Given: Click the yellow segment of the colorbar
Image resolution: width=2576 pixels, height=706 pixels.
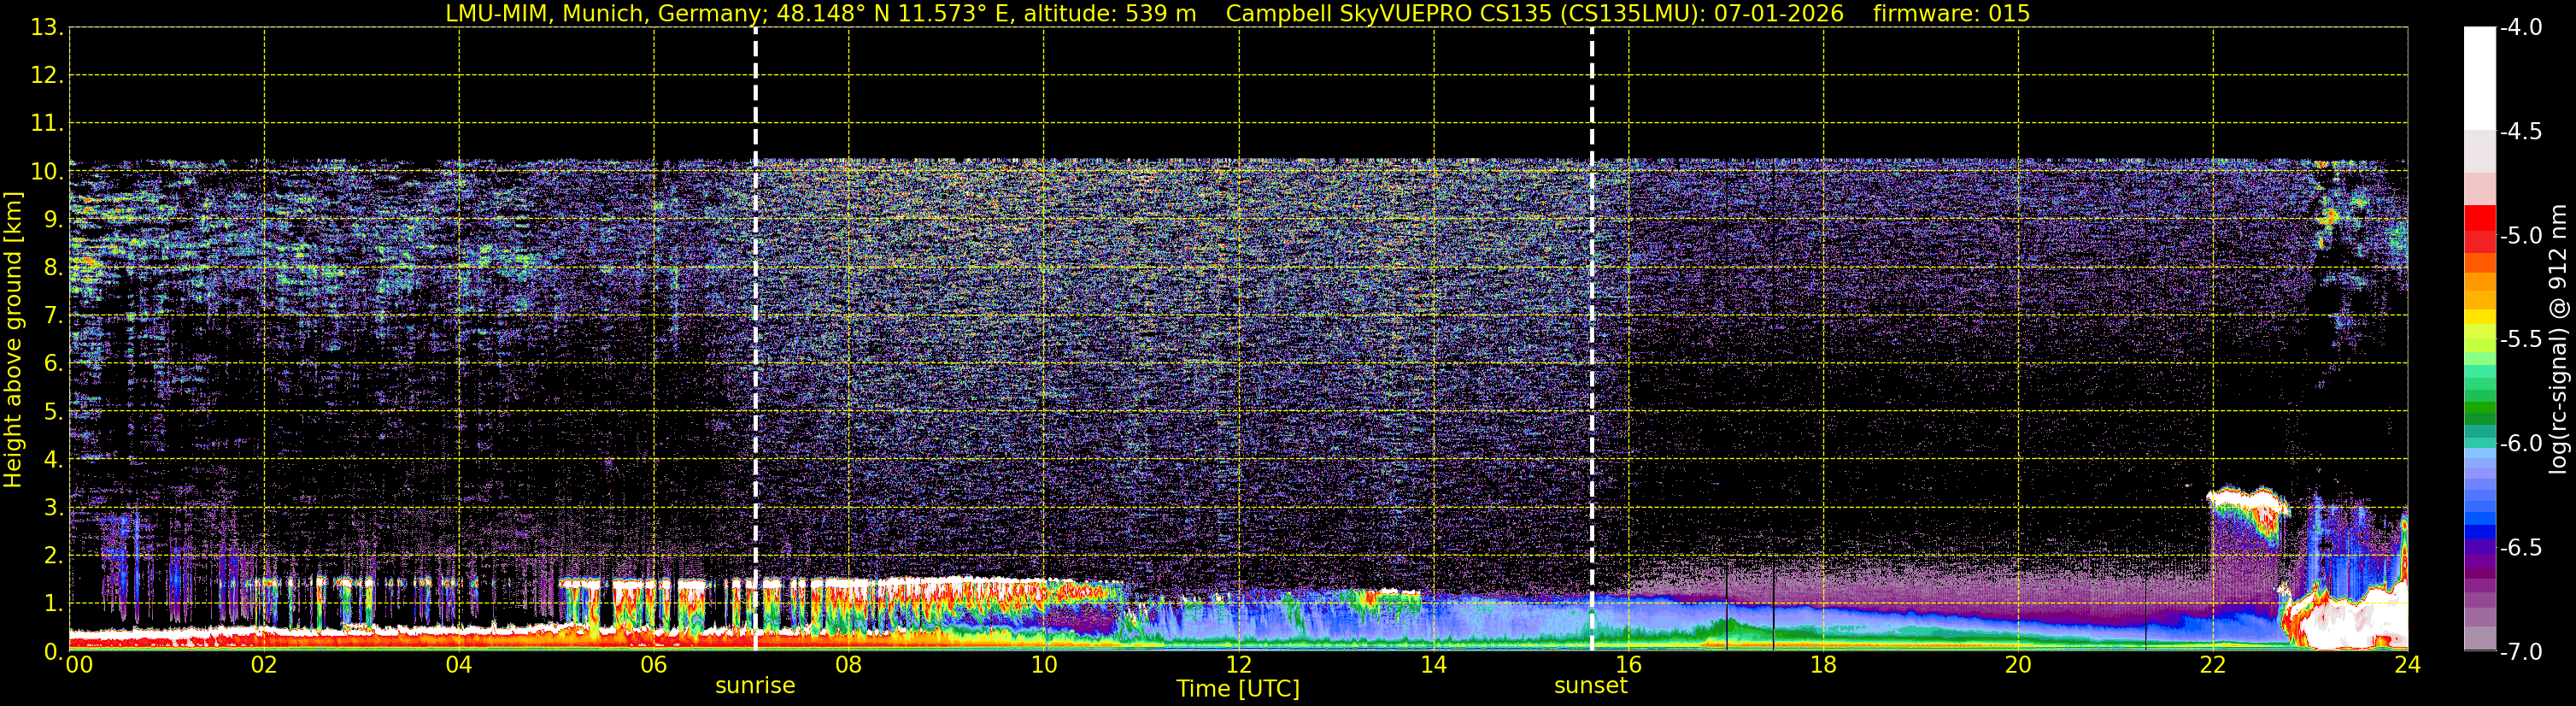Looking at the screenshot, I should tap(2479, 317).
